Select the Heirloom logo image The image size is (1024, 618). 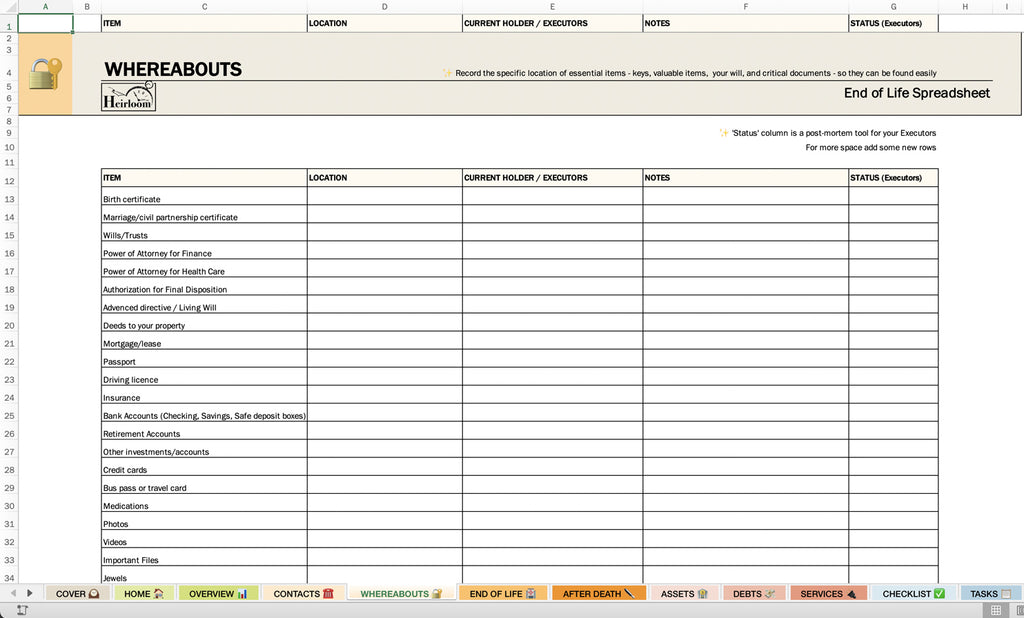click(128, 97)
